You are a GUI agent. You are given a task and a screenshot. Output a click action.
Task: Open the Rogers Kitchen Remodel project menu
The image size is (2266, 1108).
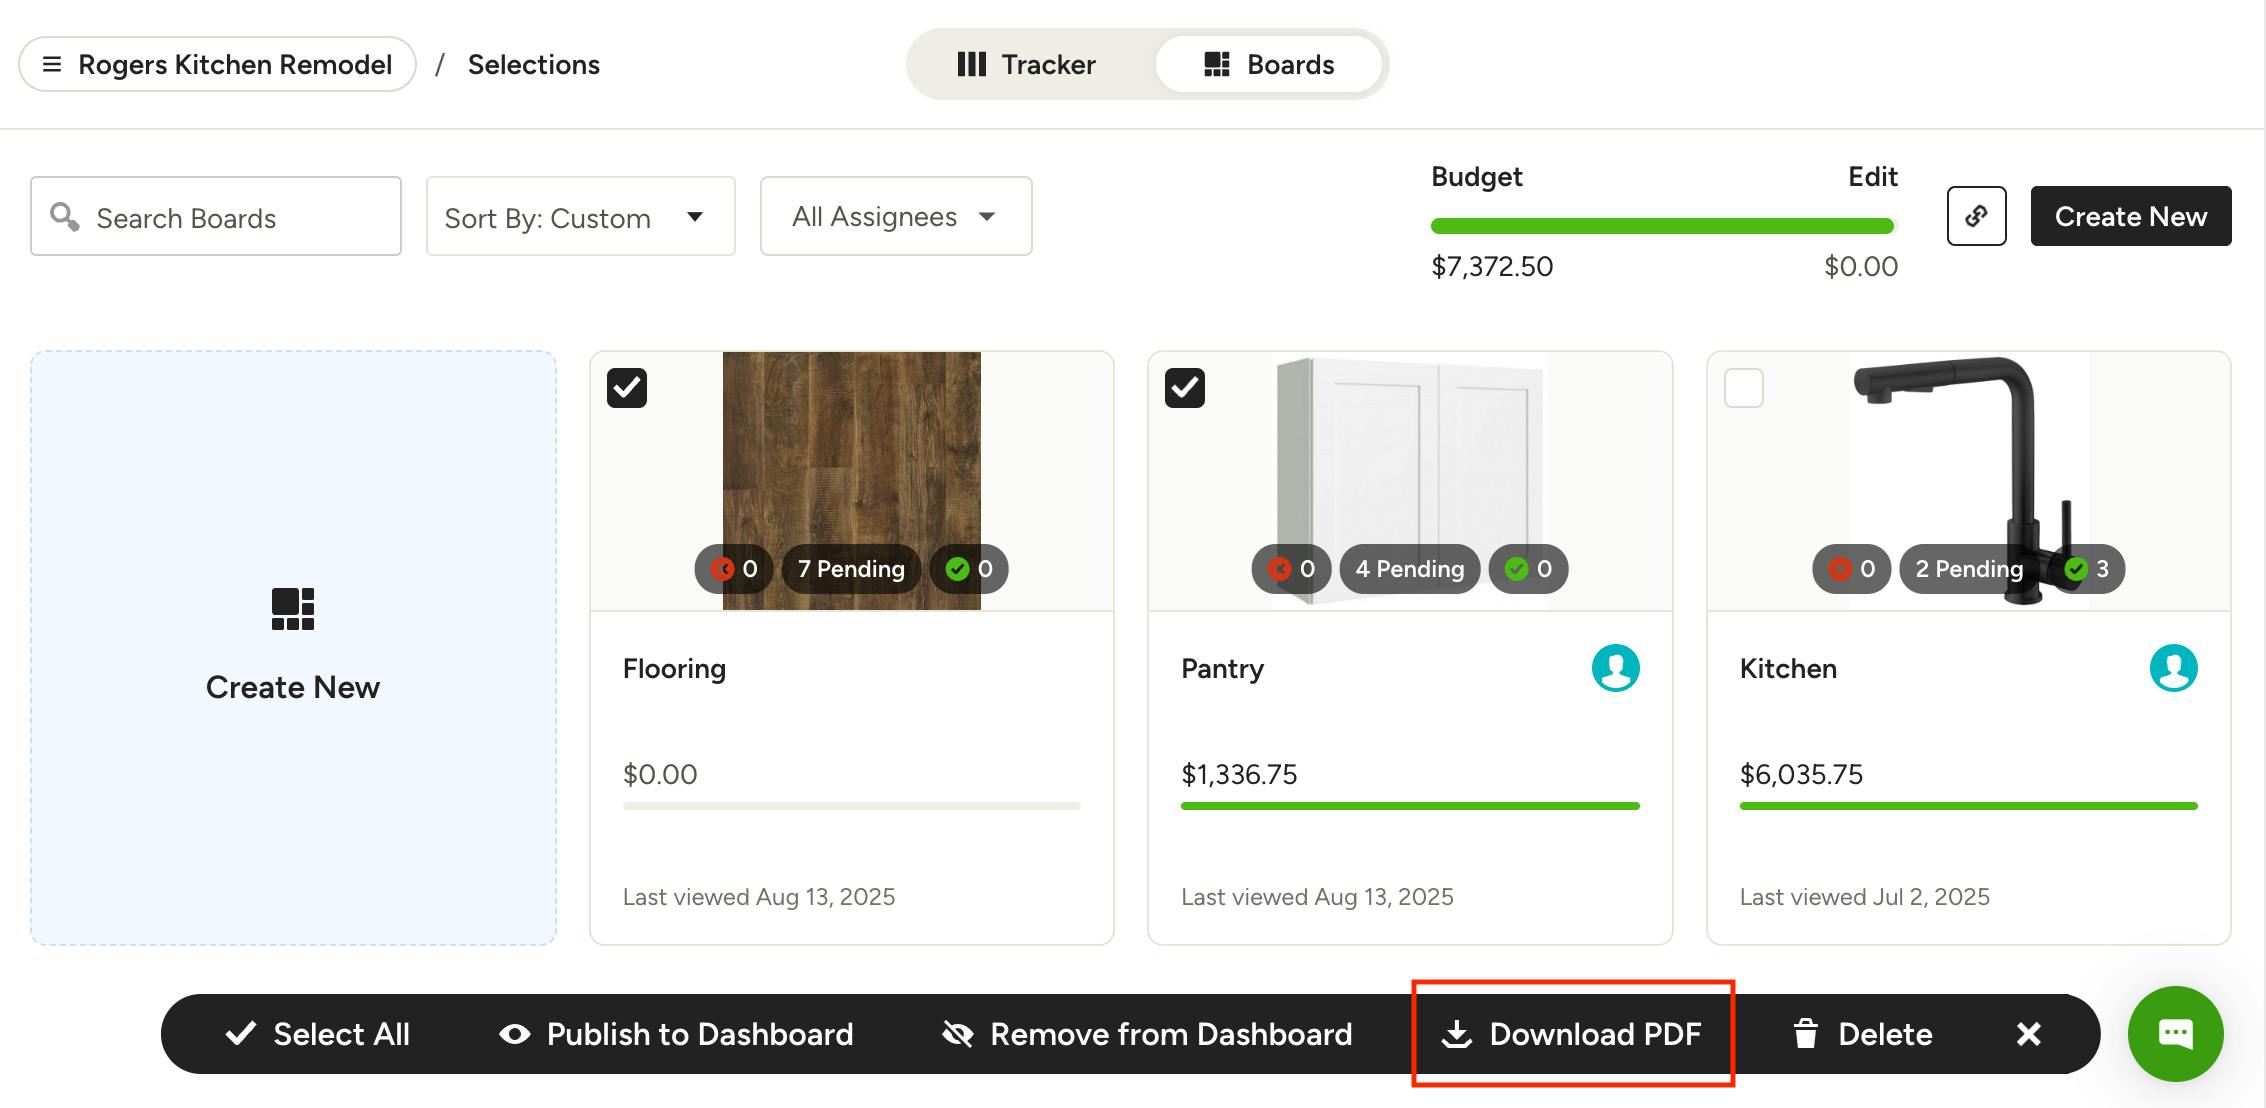click(x=217, y=65)
